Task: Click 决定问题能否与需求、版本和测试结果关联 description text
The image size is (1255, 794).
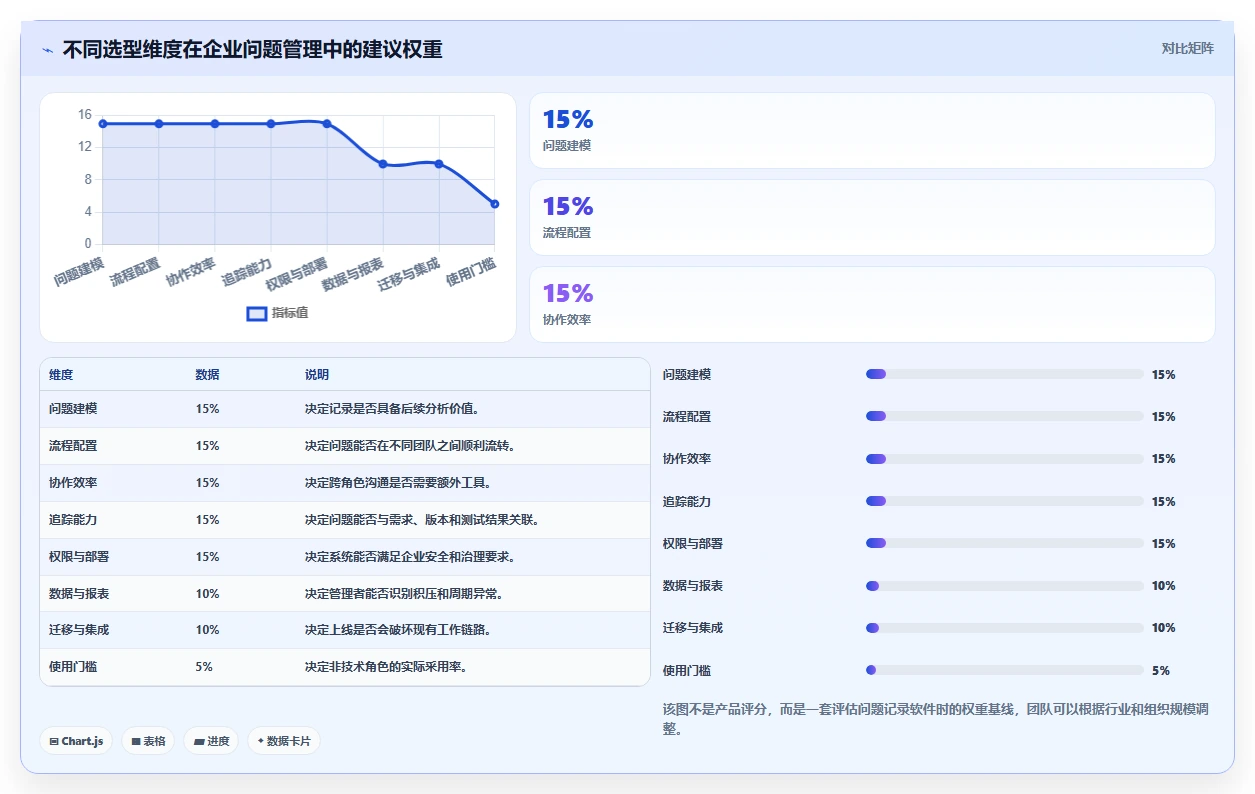Action: pos(423,520)
